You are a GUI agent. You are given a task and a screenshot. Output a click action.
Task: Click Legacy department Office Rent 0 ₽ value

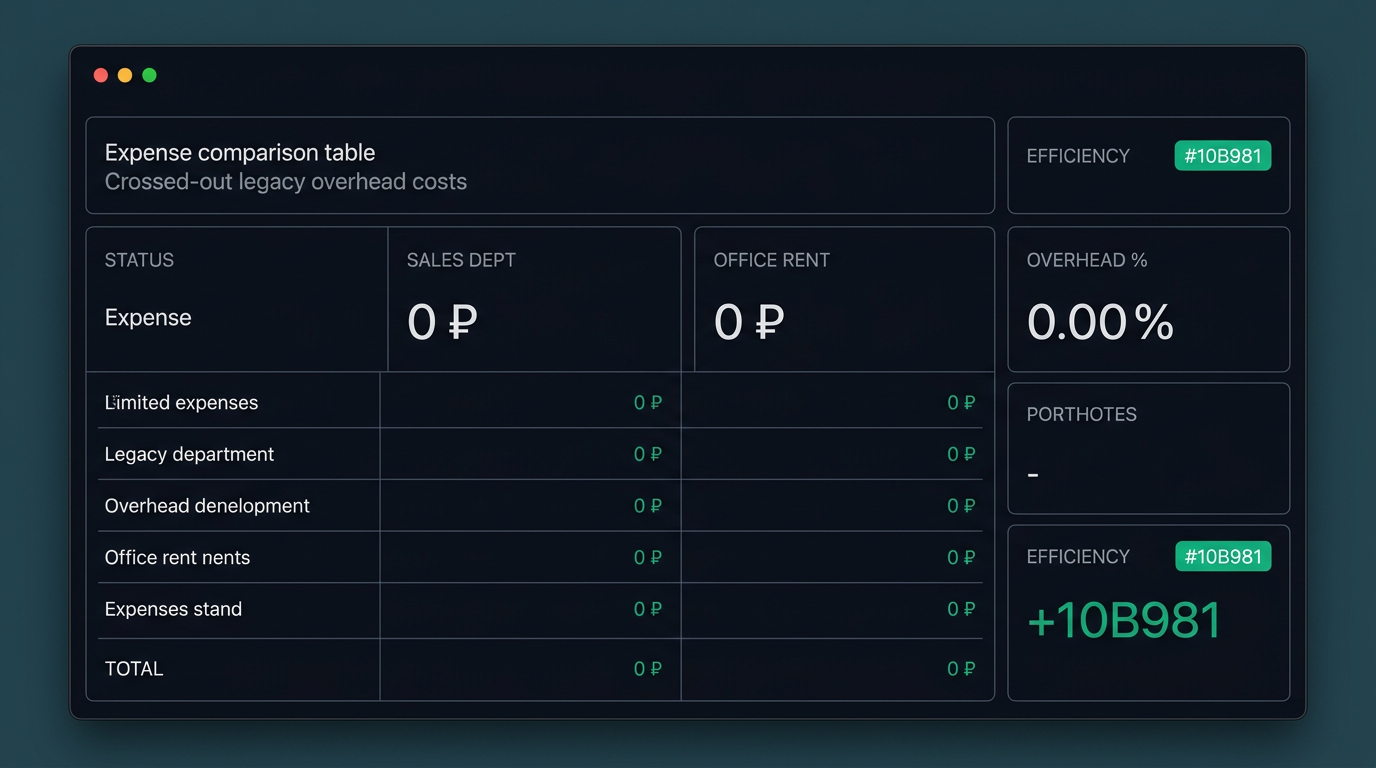[961, 454]
